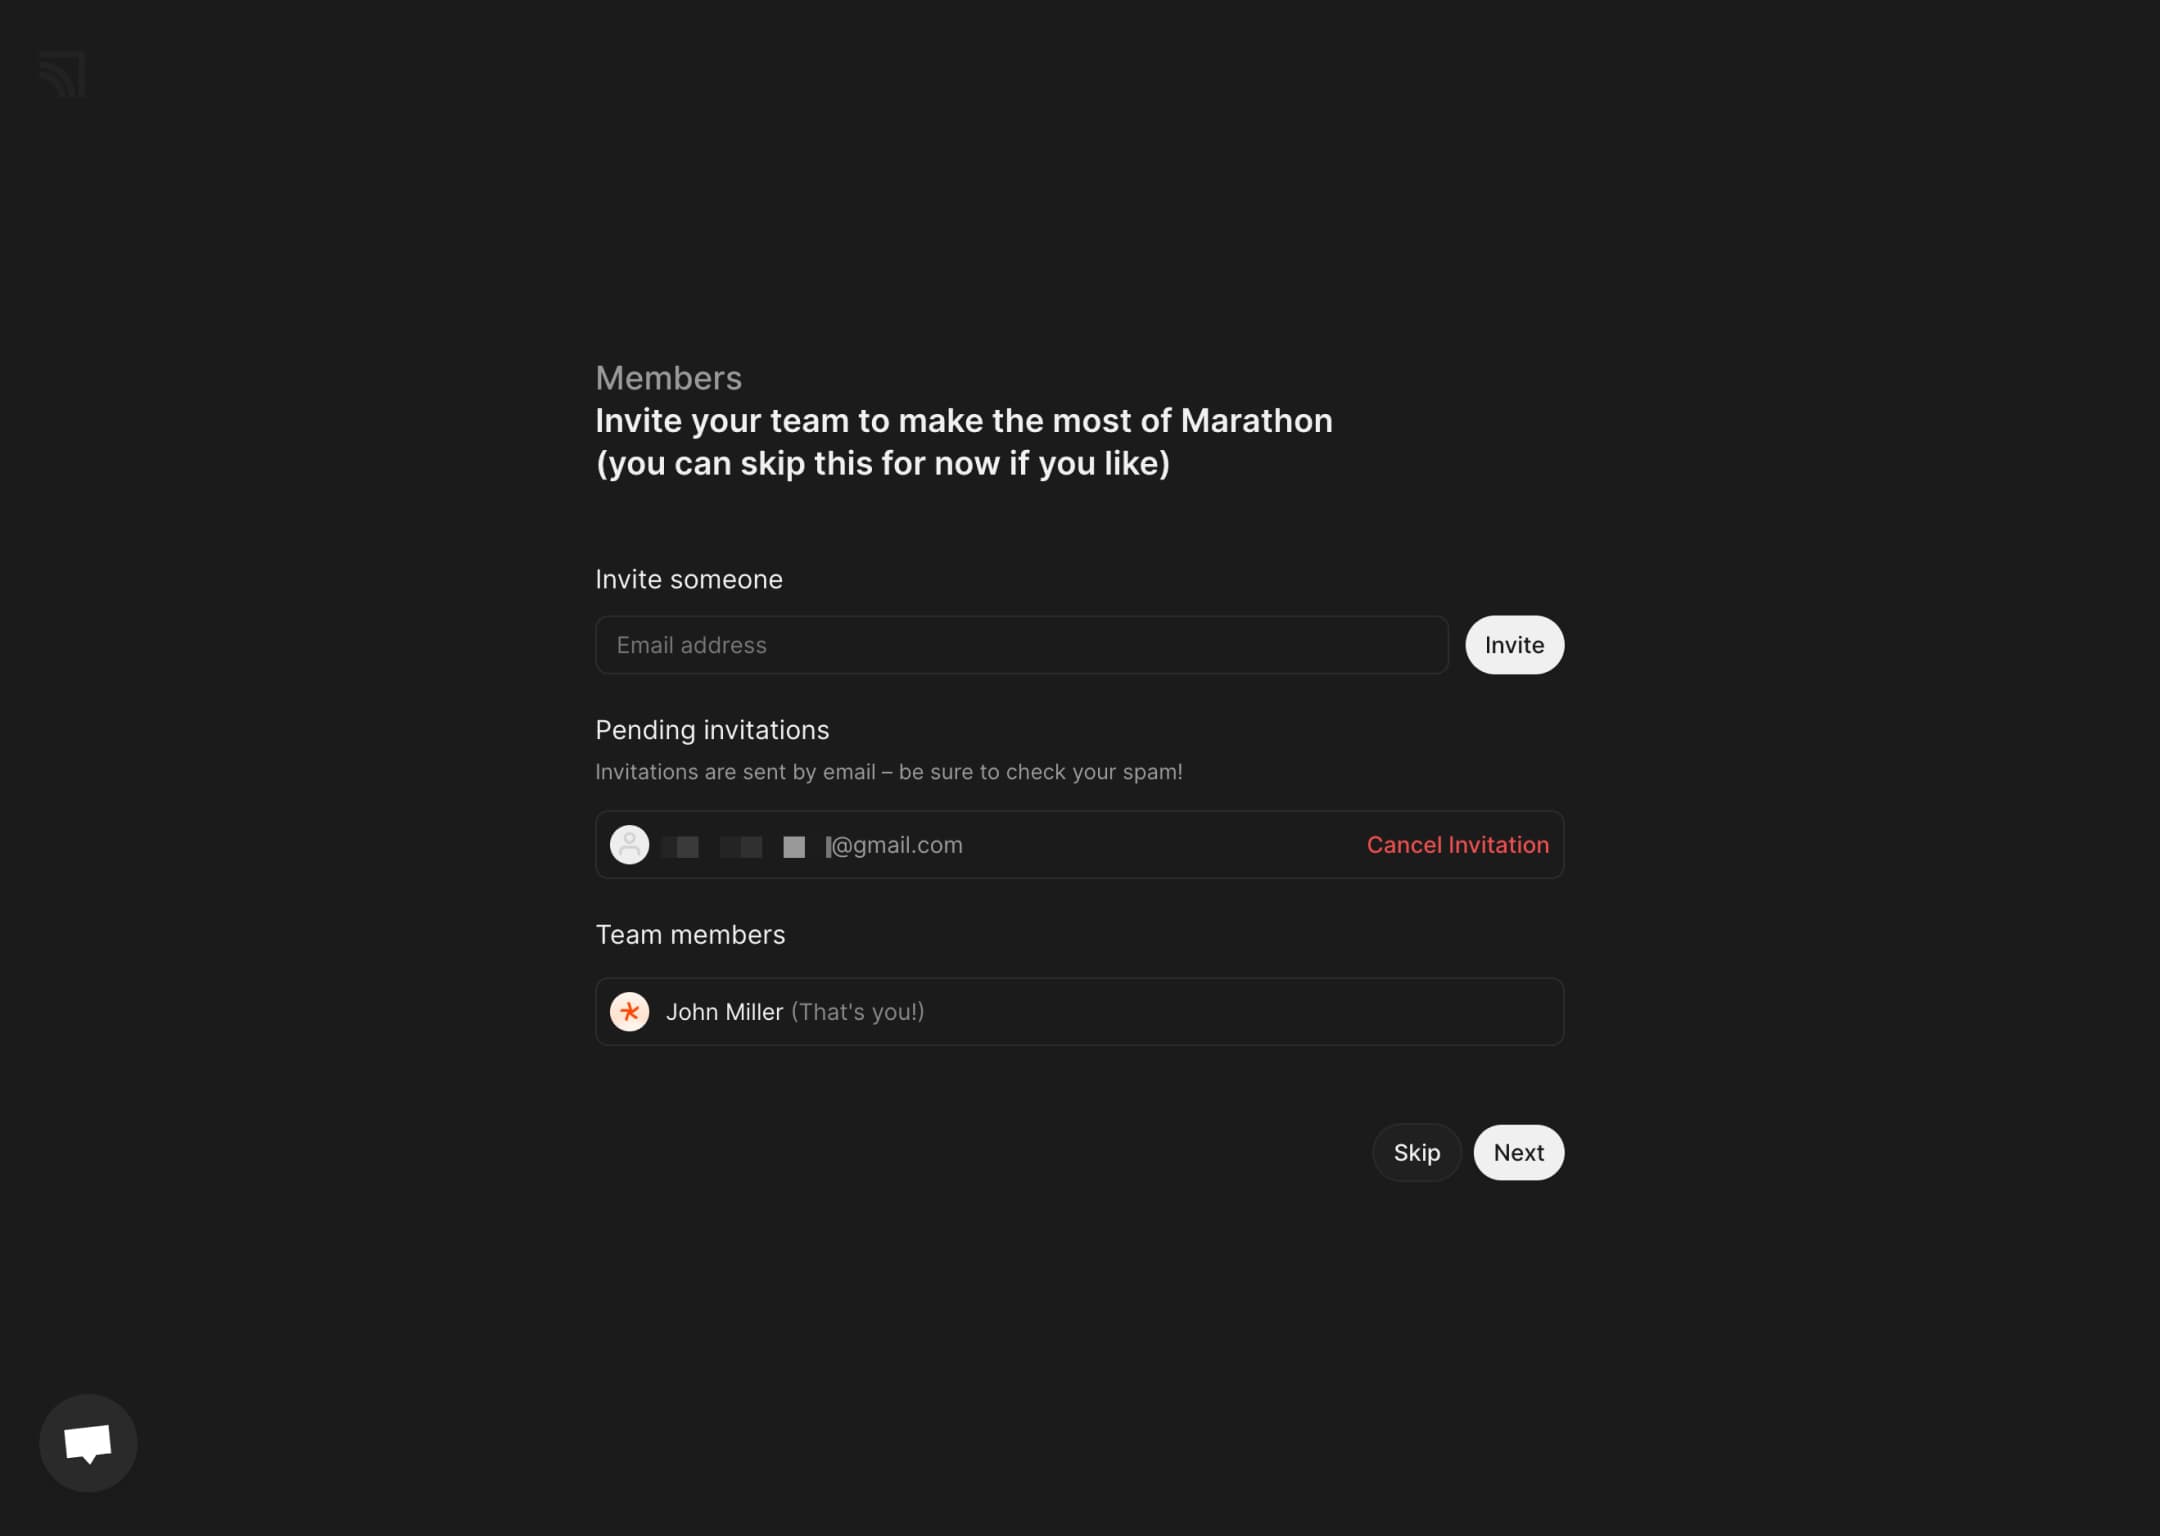The height and width of the screenshot is (1536, 2160).
Task: Toggle the pending invitation entry row
Action: [1080, 844]
